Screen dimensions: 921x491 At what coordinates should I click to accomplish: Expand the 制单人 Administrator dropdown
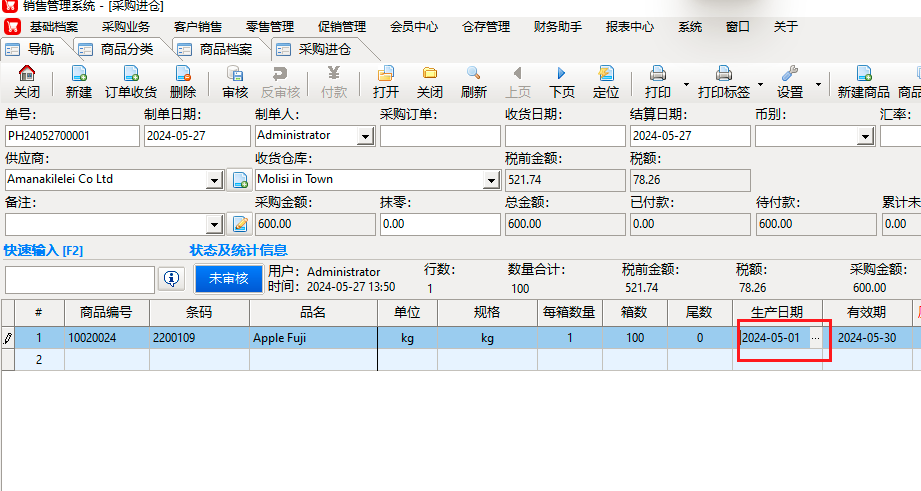365,137
